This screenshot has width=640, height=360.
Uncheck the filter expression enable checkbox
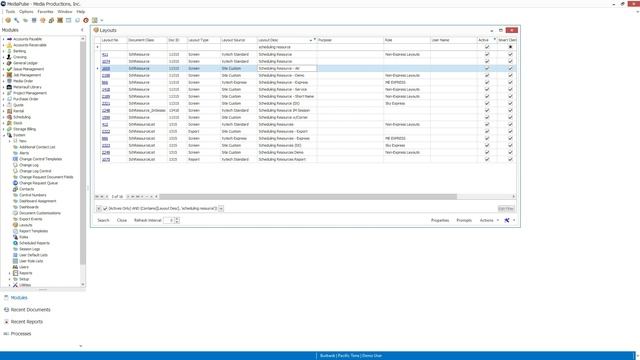(105, 209)
